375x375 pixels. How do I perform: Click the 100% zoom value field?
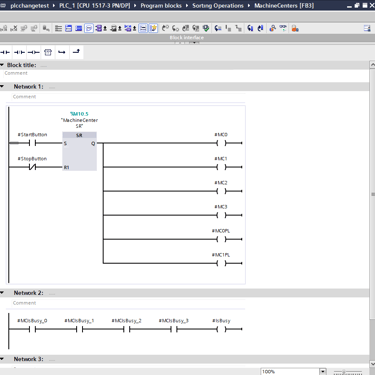tap(290, 371)
